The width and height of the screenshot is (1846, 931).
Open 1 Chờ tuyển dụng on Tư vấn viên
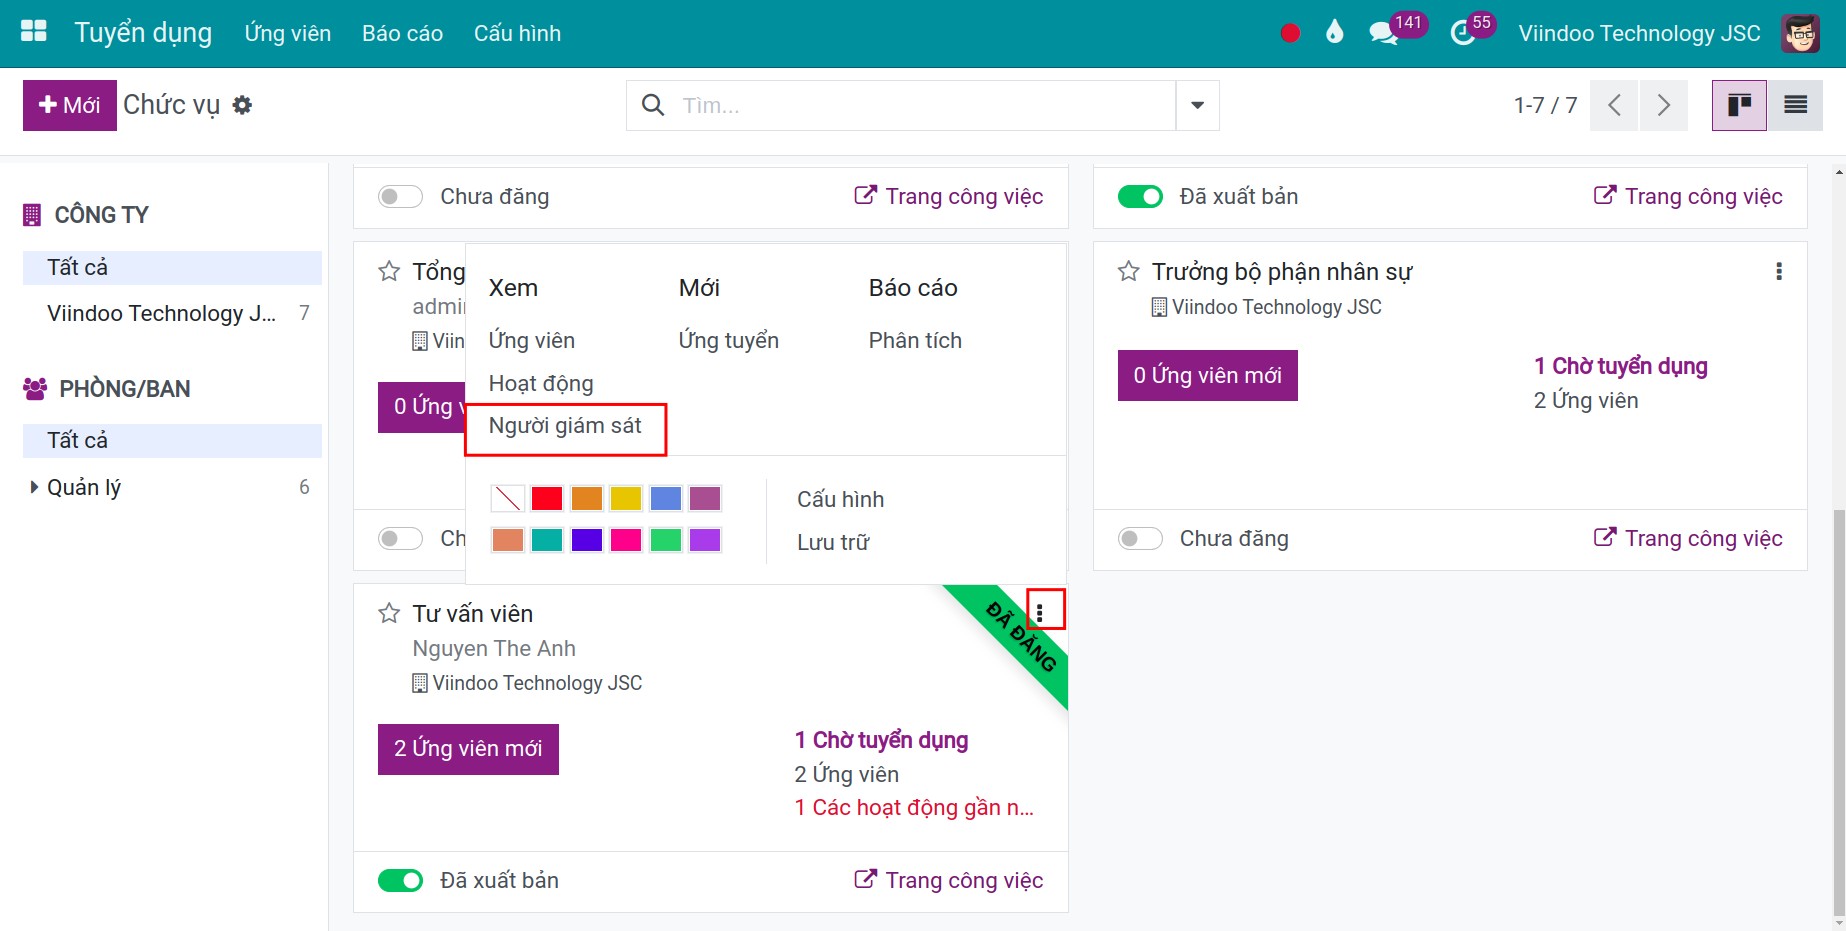(x=881, y=740)
